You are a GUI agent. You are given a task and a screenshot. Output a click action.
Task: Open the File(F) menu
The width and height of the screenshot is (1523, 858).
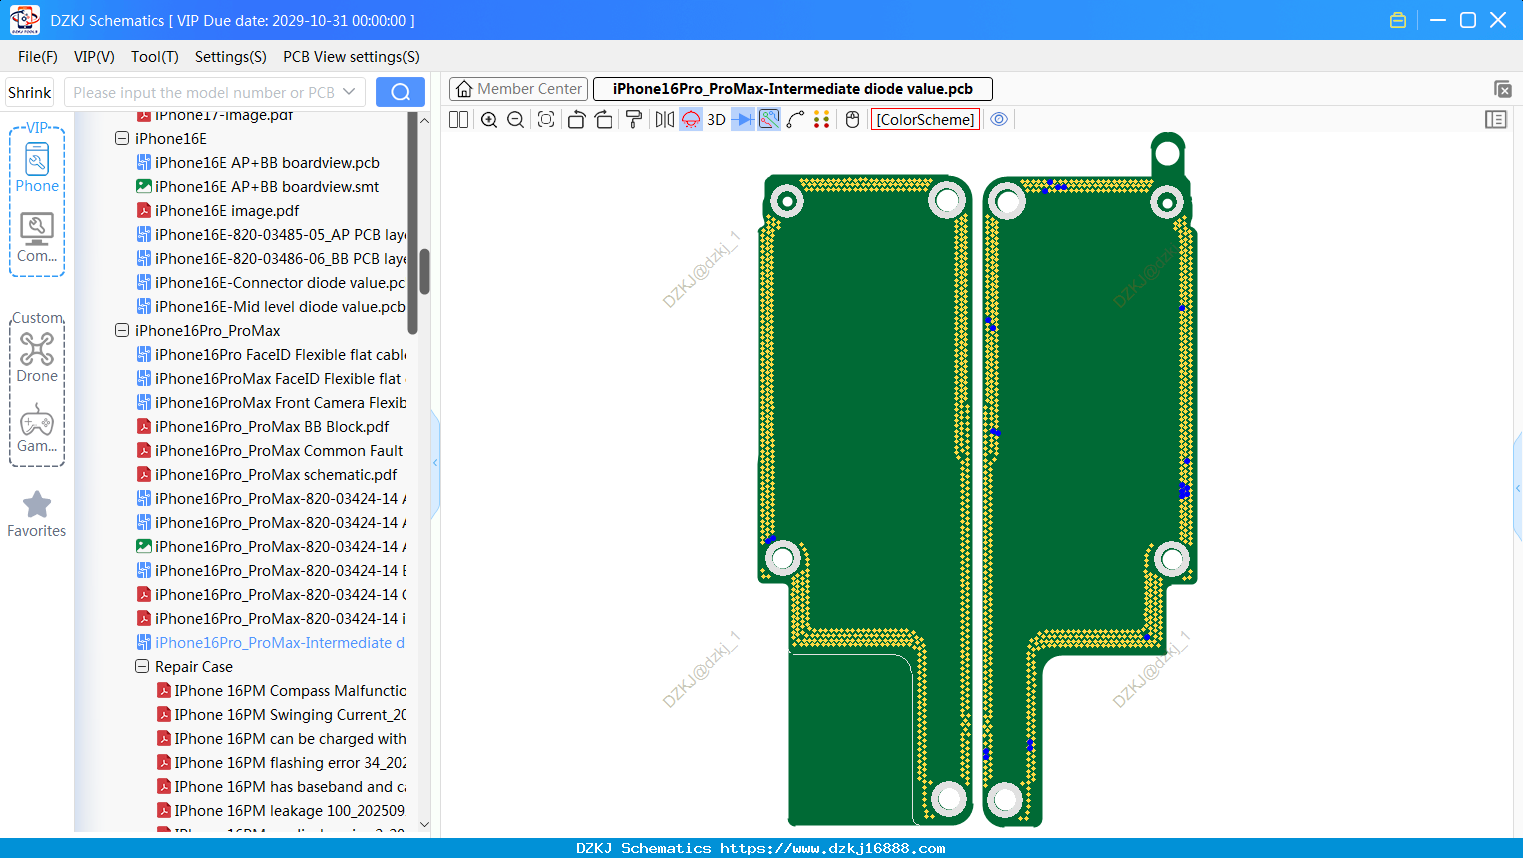tap(38, 57)
